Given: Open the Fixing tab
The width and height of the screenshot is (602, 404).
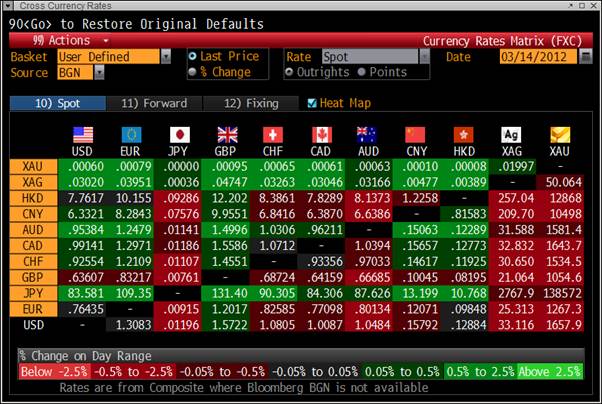Looking at the screenshot, I should [x=249, y=103].
